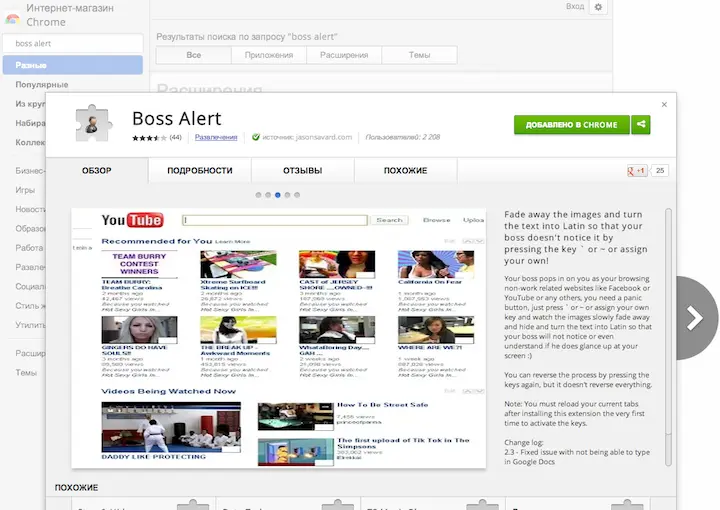Viewport: 720px width, 510px height.
Task: Click the 'Boss Alert' title heading
Action: click(177, 118)
